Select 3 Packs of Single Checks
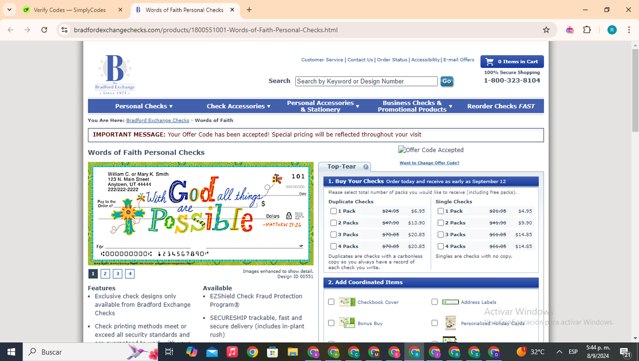 [441, 235]
